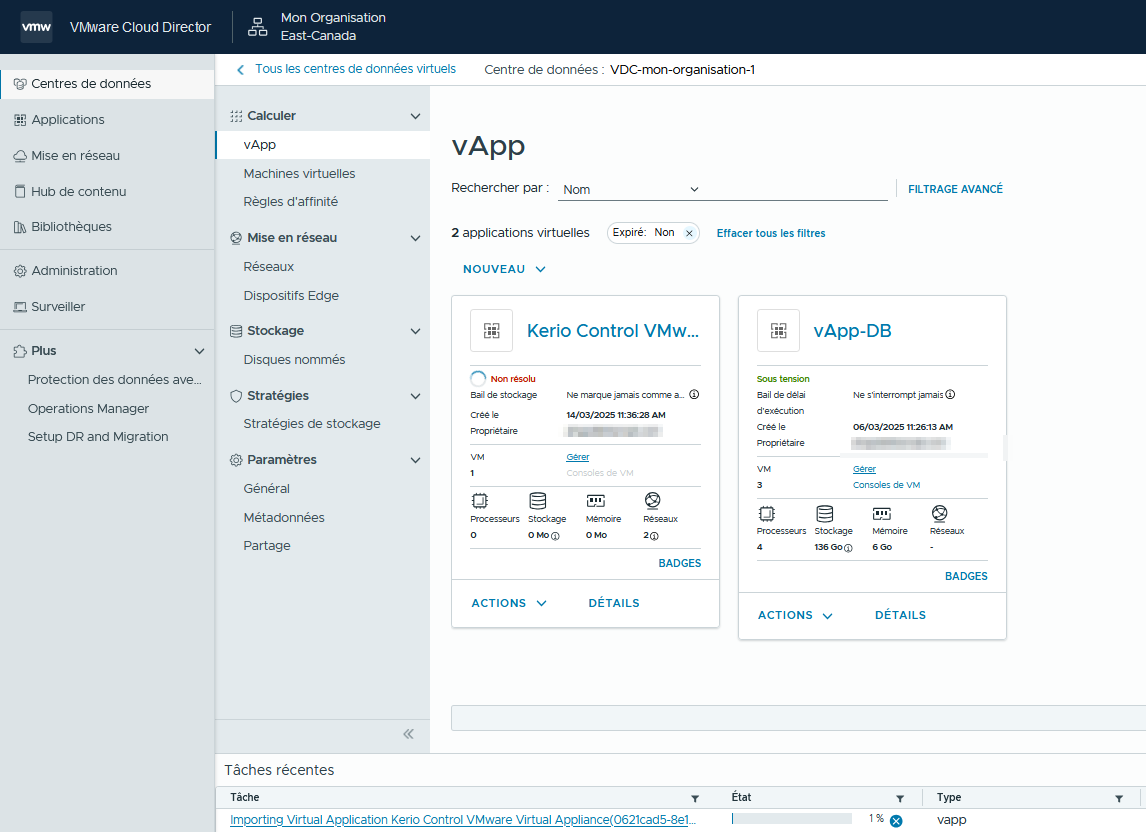Remove the Expiré: Non filter chip
This screenshot has height=832, width=1146.
click(x=689, y=233)
